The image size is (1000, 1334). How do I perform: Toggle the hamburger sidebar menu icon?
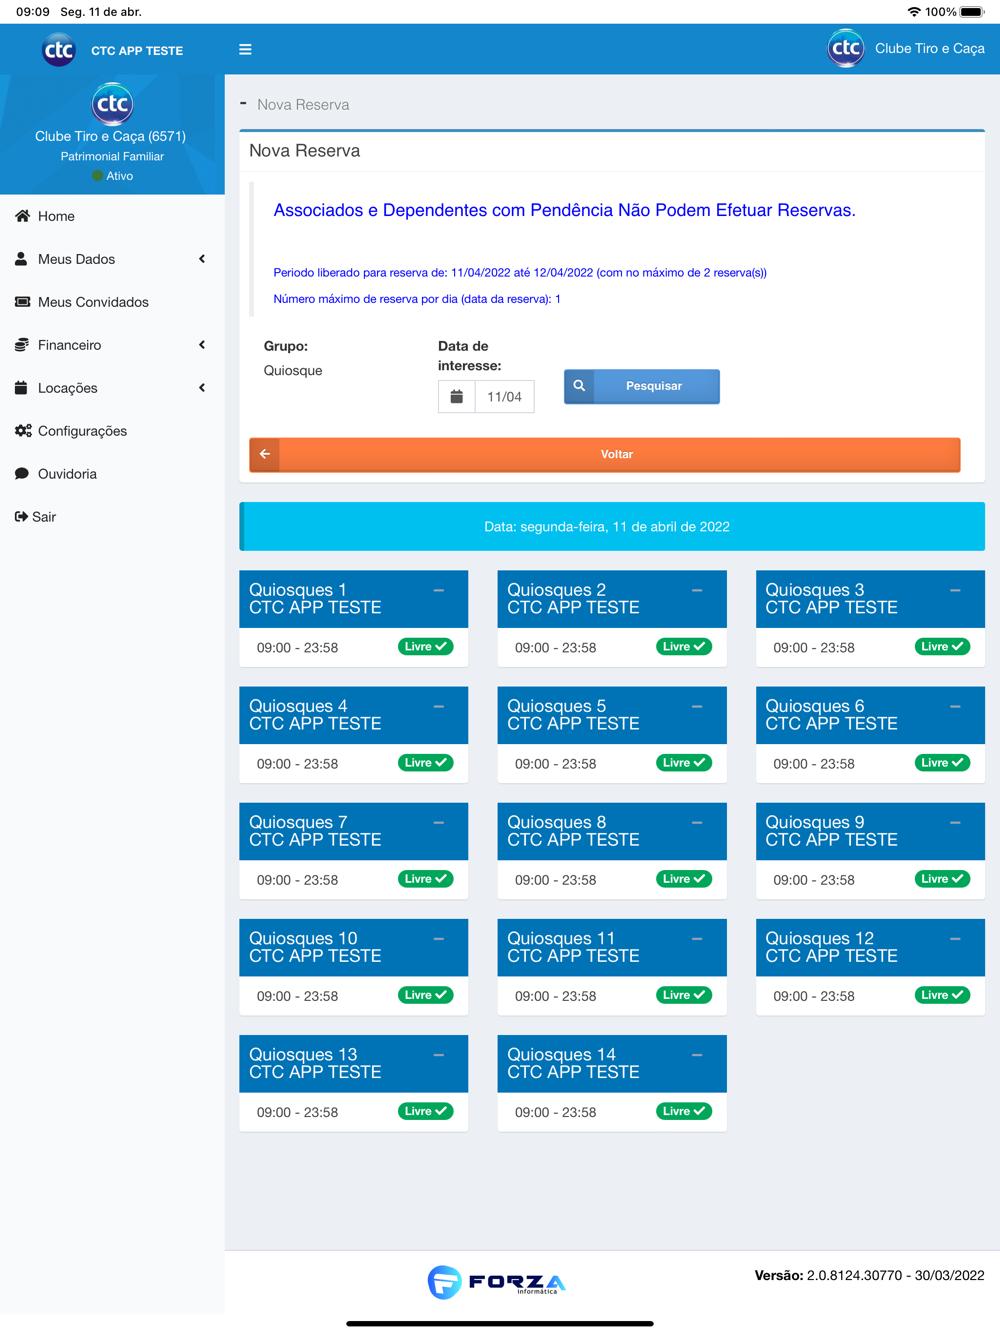pyautogui.click(x=245, y=49)
